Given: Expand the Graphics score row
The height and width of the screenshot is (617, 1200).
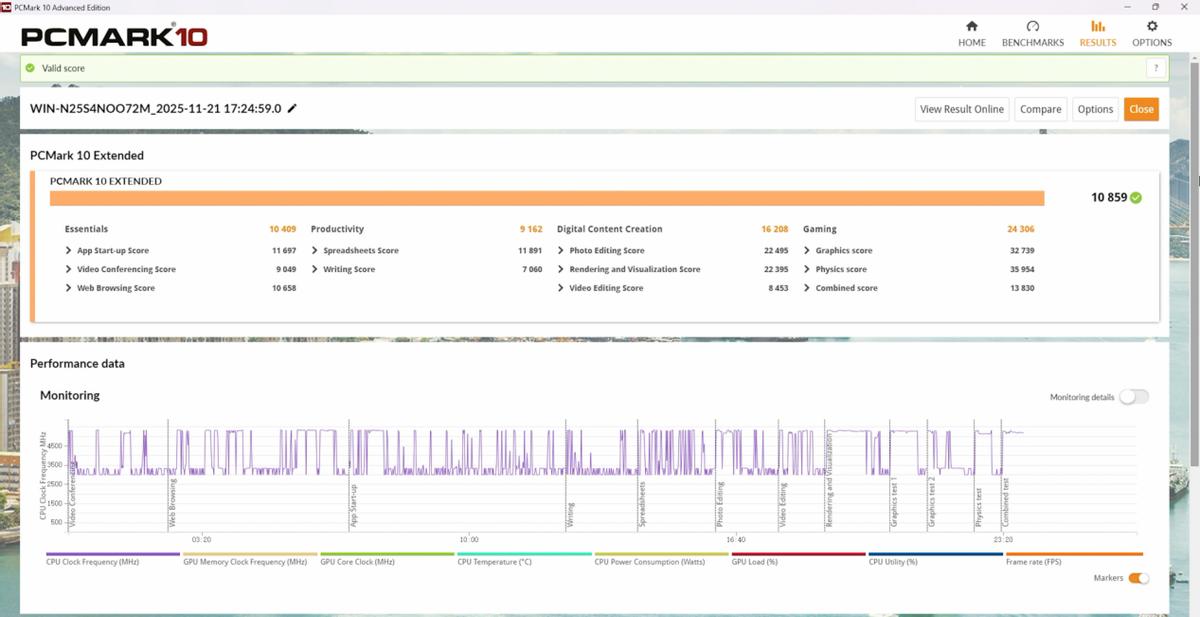Looking at the screenshot, I should click(x=807, y=251).
